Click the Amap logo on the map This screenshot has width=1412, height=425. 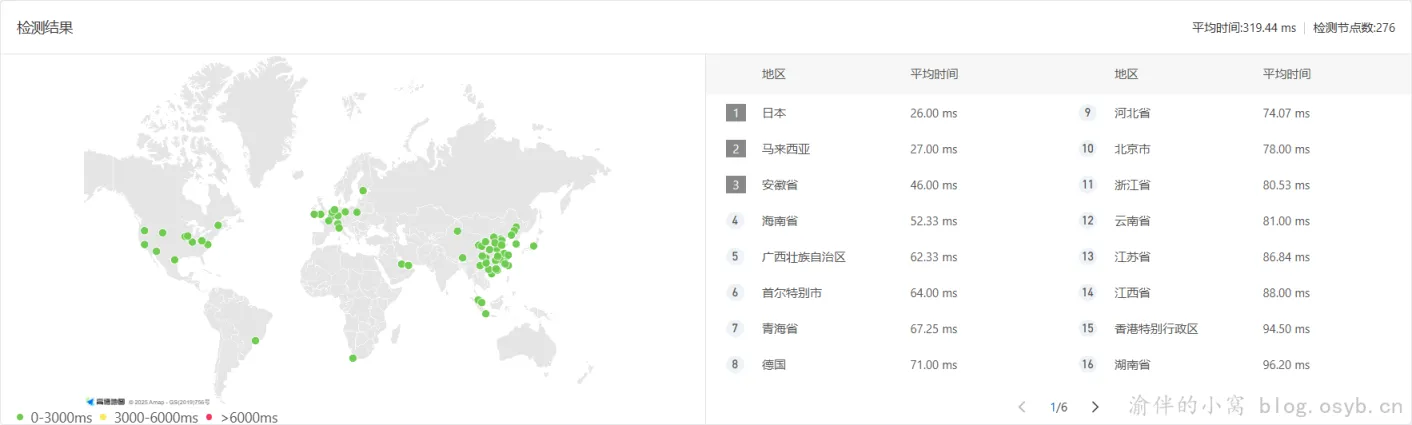[x=105, y=401]
